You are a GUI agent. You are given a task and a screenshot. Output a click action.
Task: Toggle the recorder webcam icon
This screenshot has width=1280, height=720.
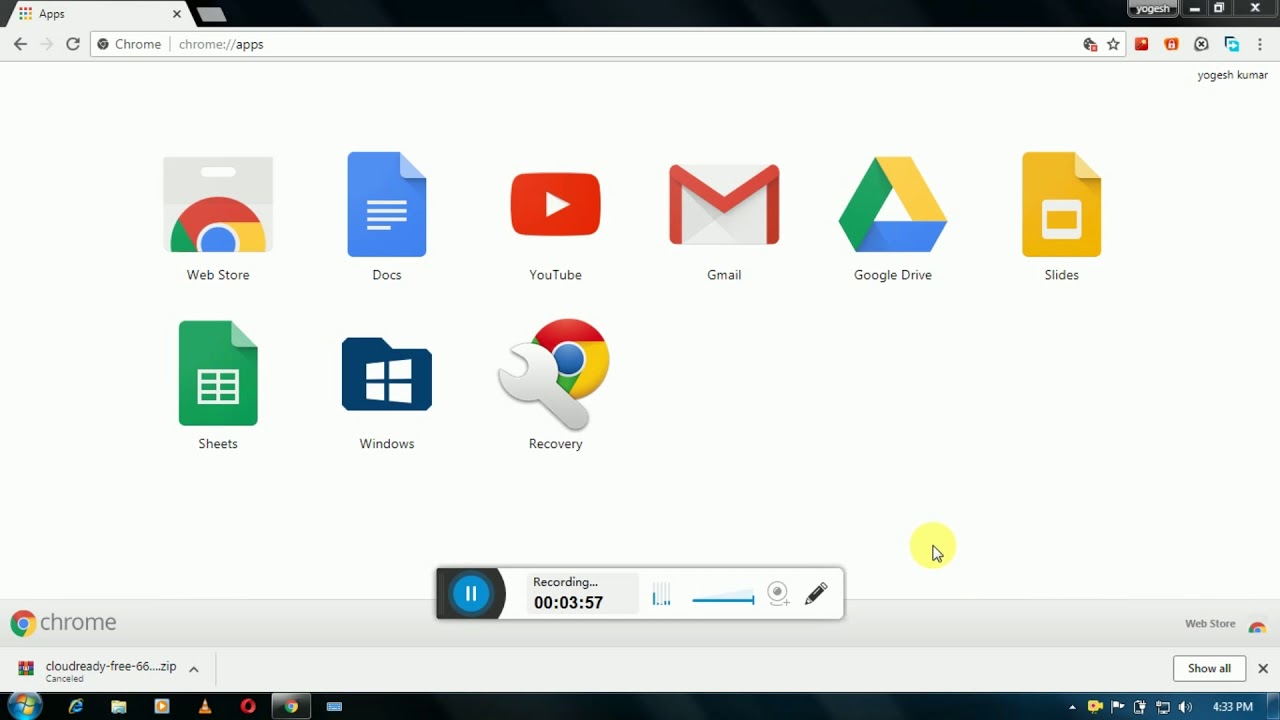[778, 594]
